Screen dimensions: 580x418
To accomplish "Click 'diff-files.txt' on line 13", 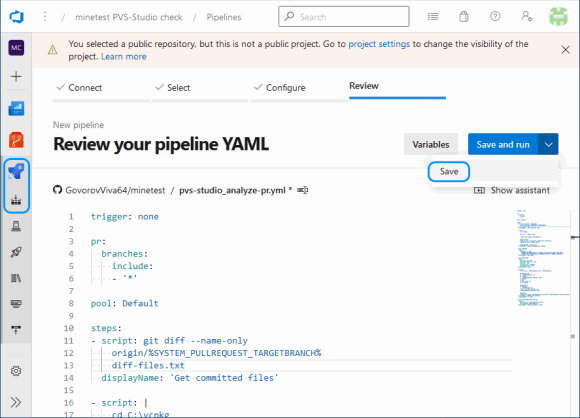I will pos(148,365).
